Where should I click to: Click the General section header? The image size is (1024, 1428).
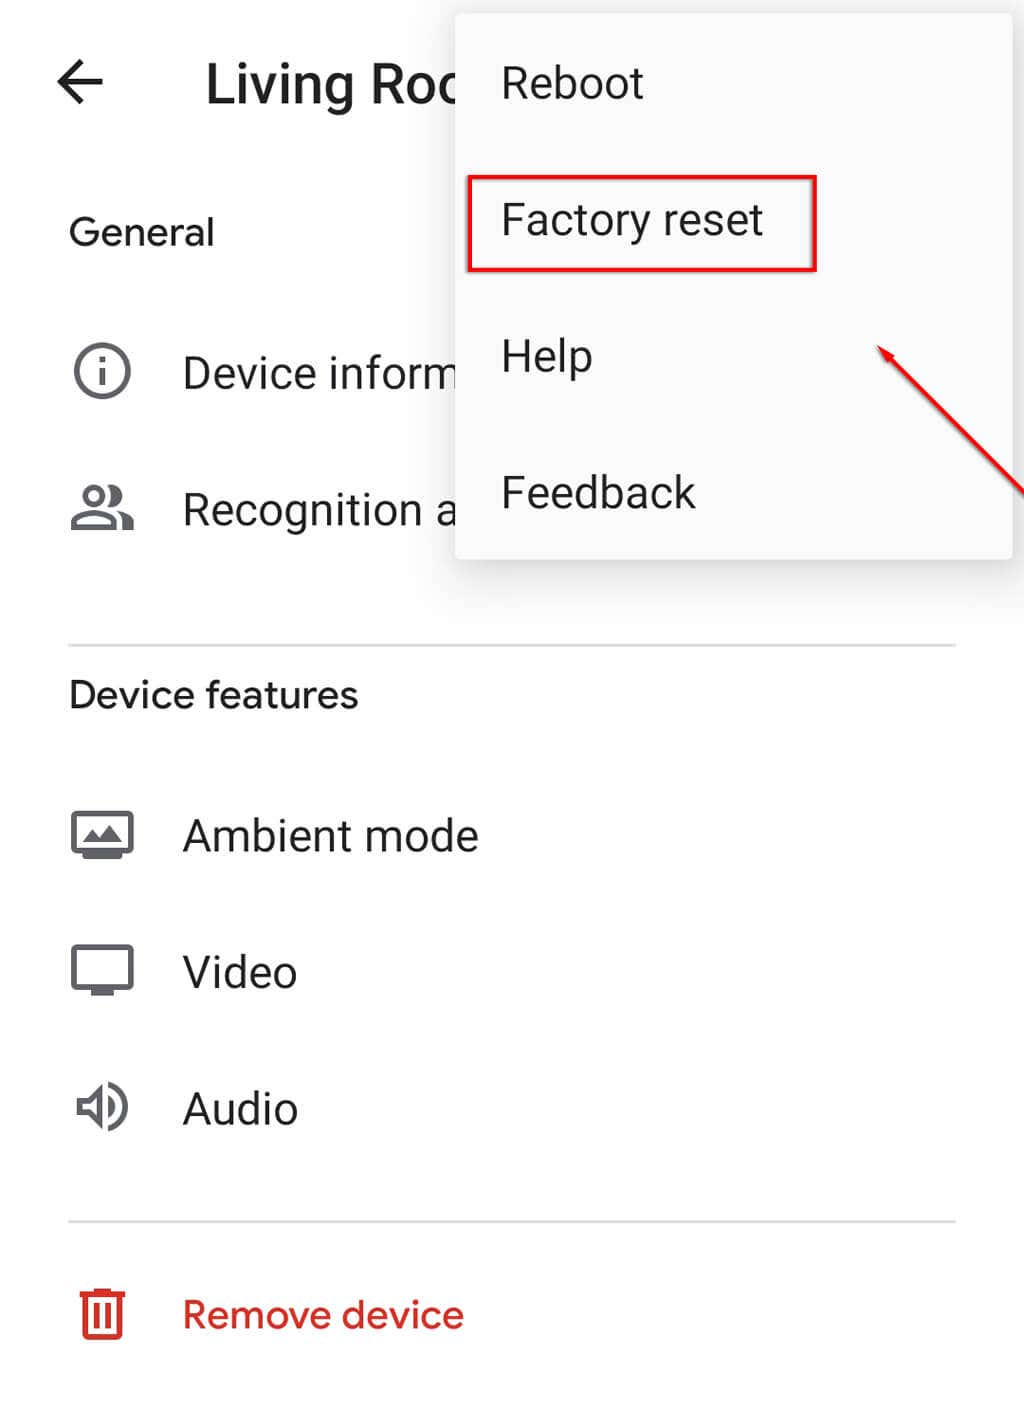click(x=142, y=233)
